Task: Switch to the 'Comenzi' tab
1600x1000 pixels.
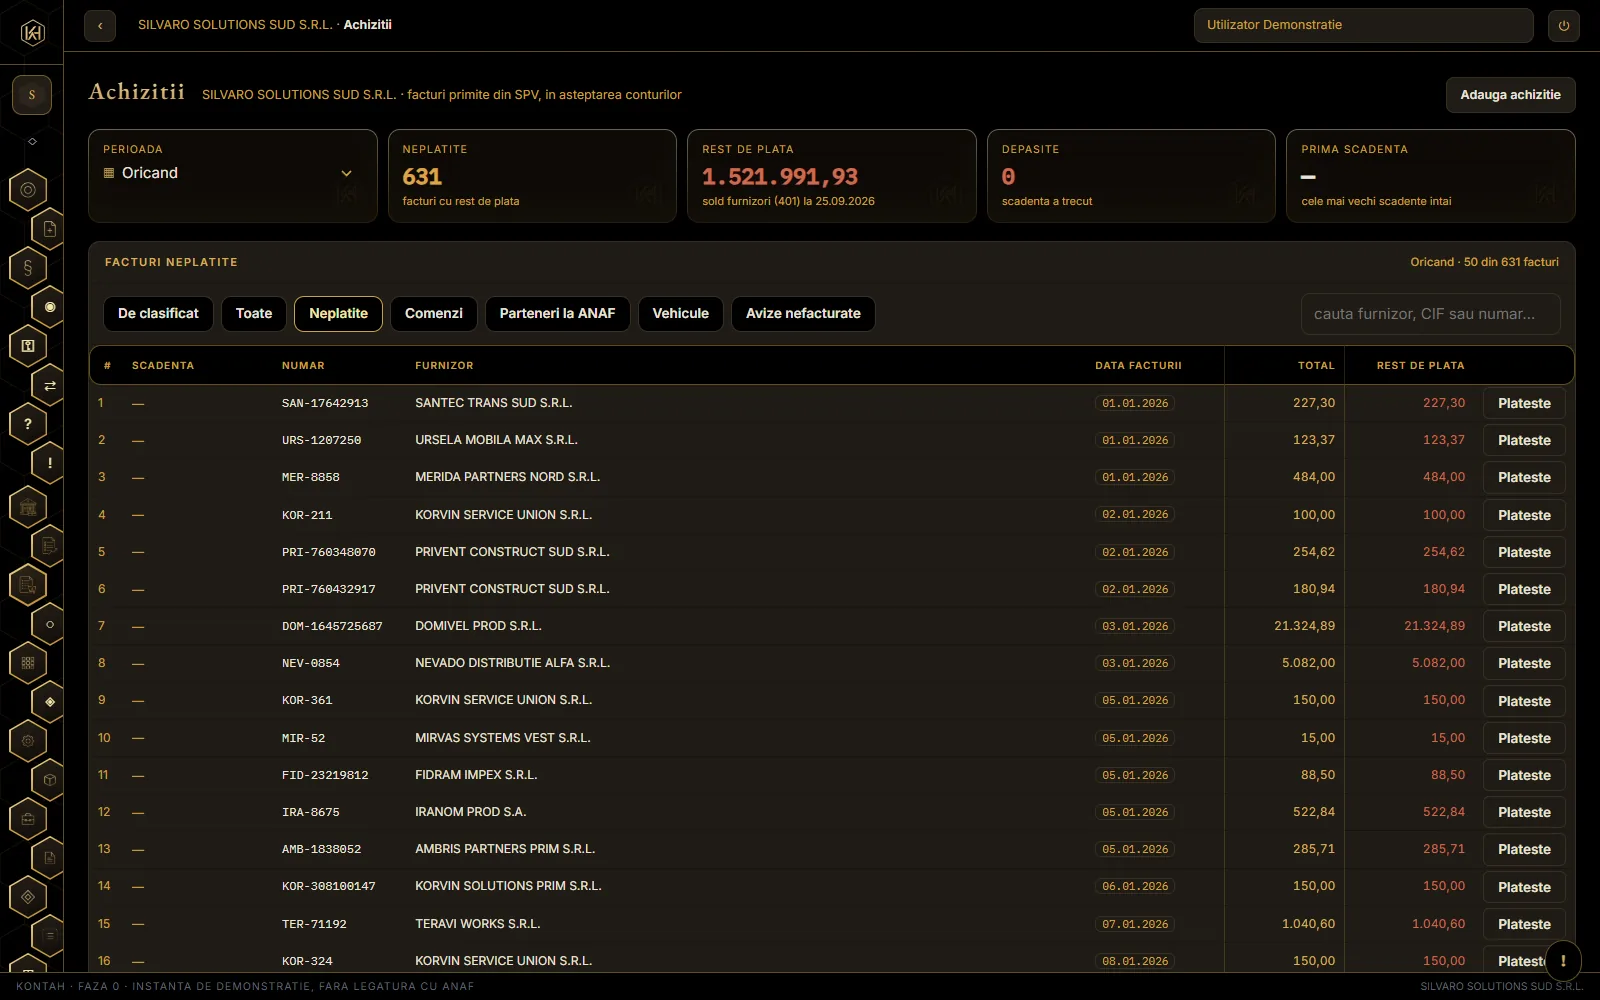Action: coord(434,314)
